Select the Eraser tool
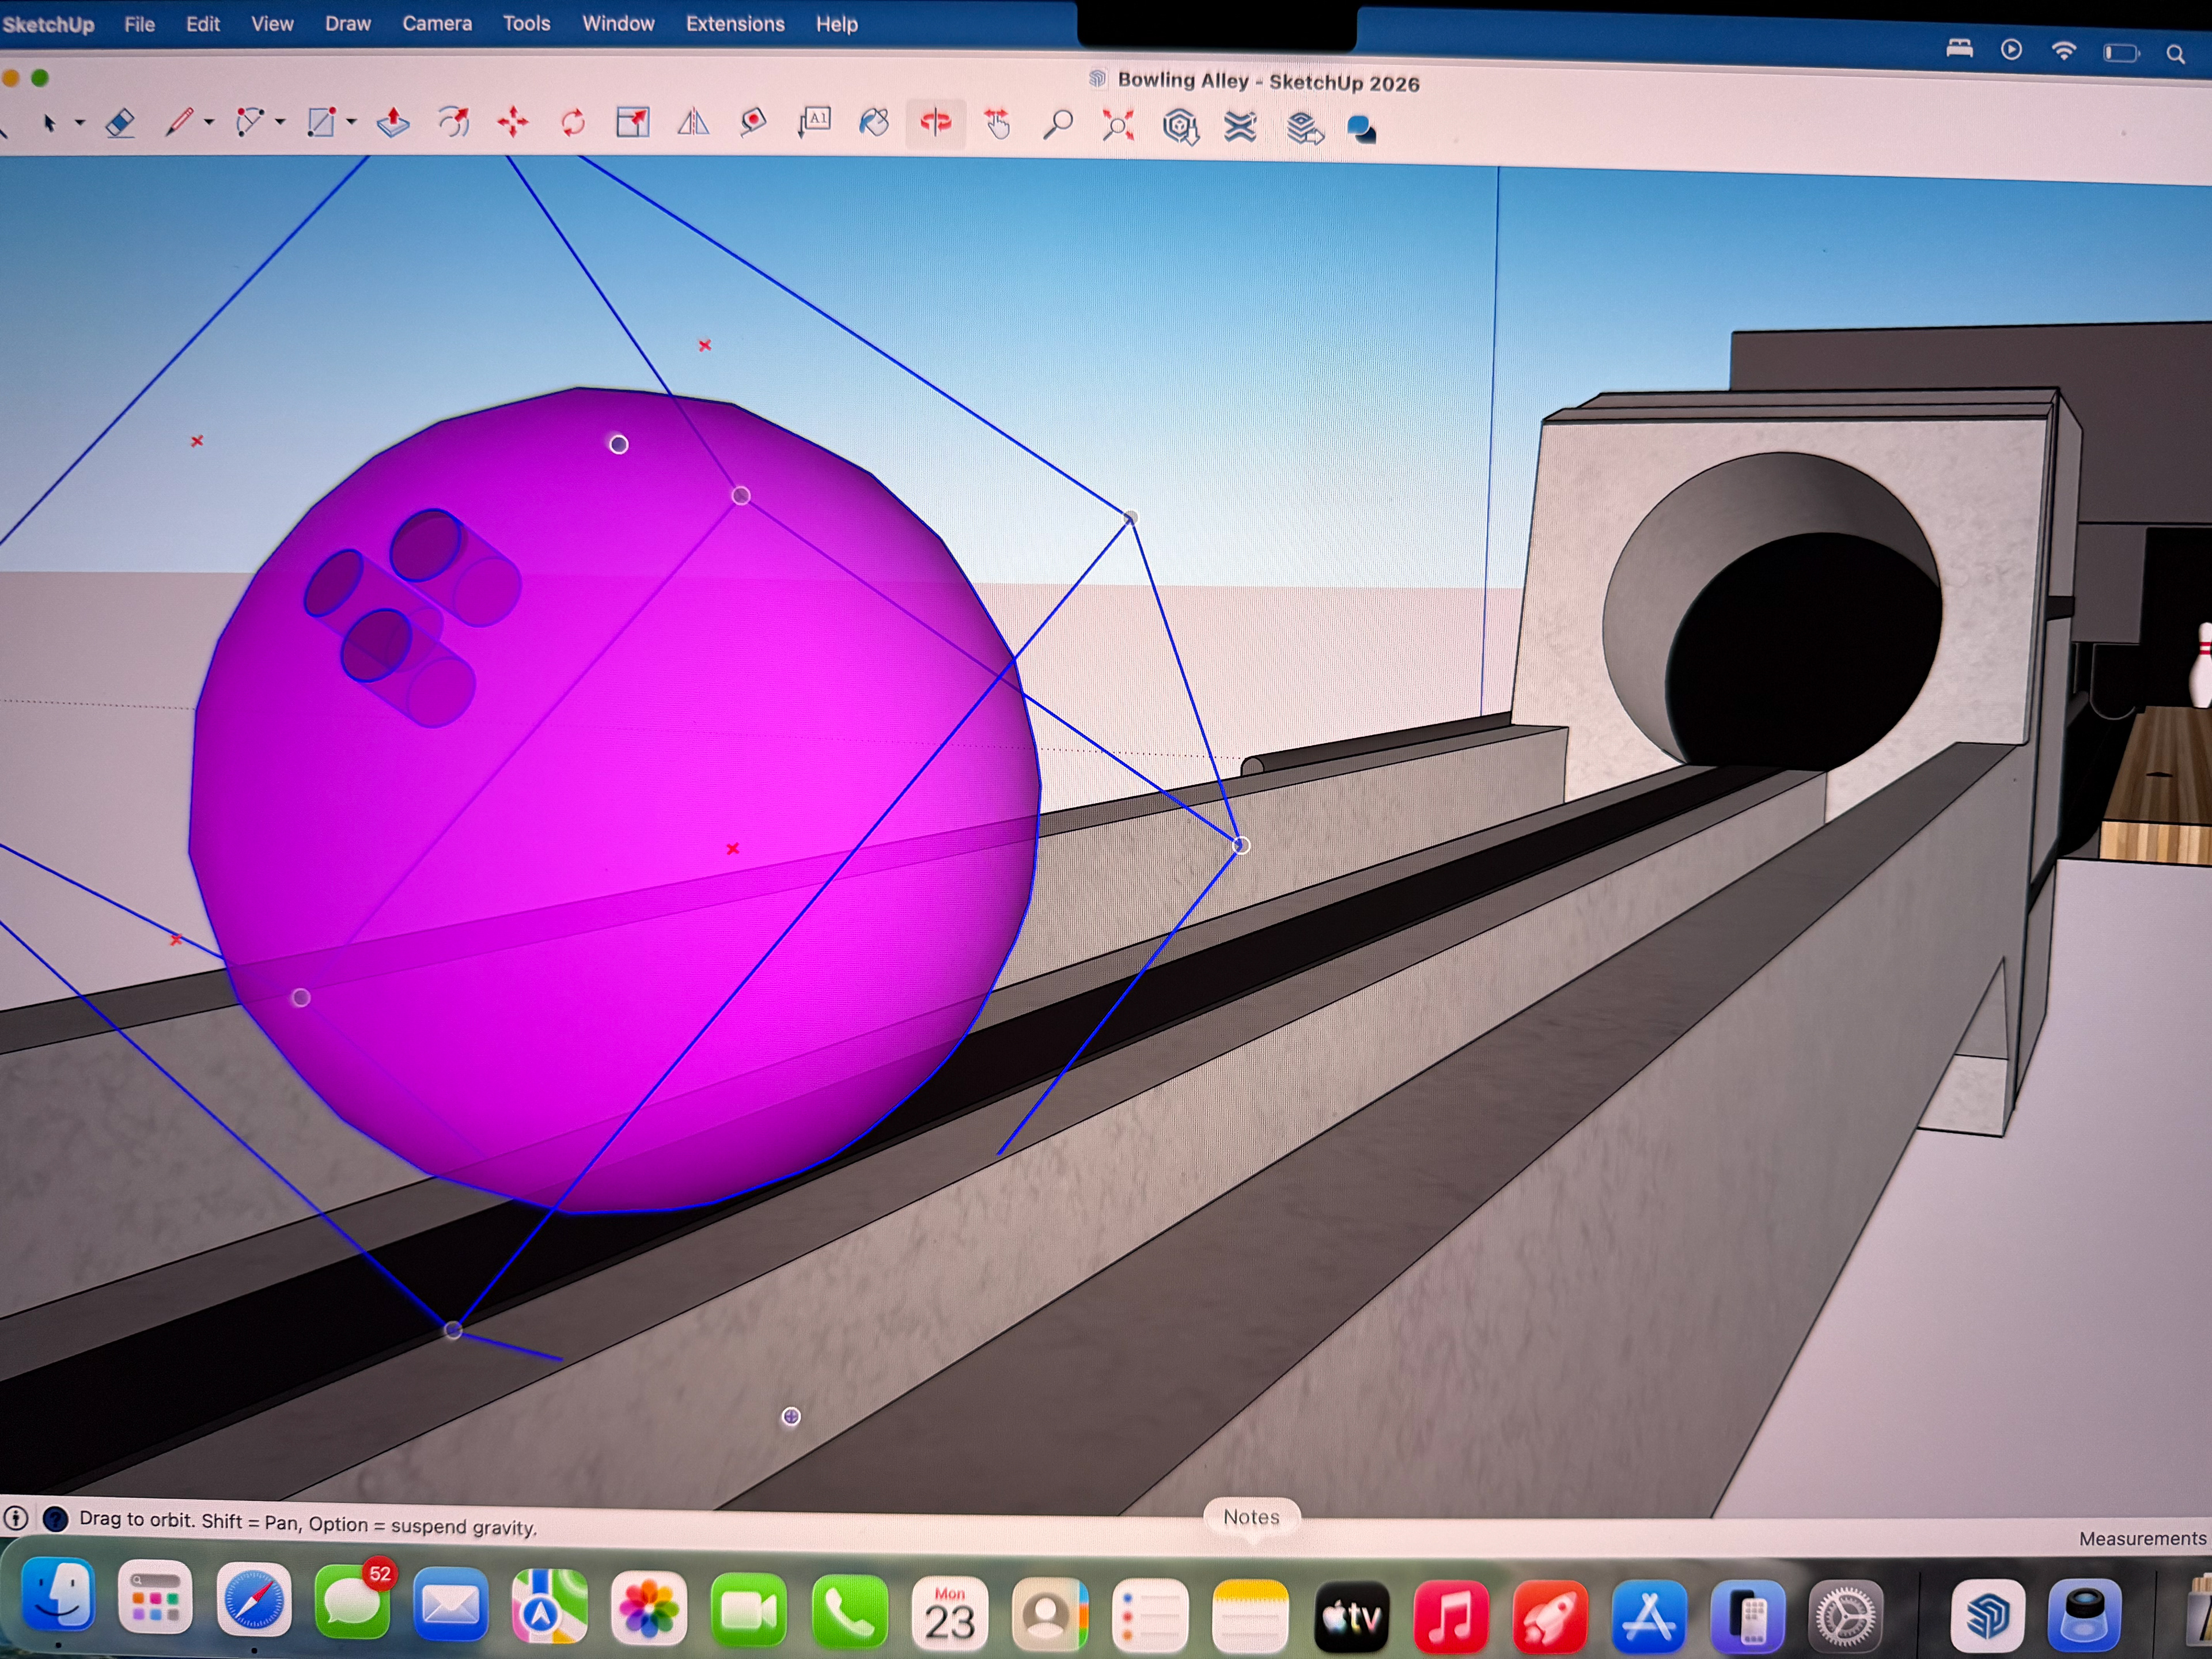This screenshot has height=1659, width=2212. pyautogui.click(x=120, y=123)
